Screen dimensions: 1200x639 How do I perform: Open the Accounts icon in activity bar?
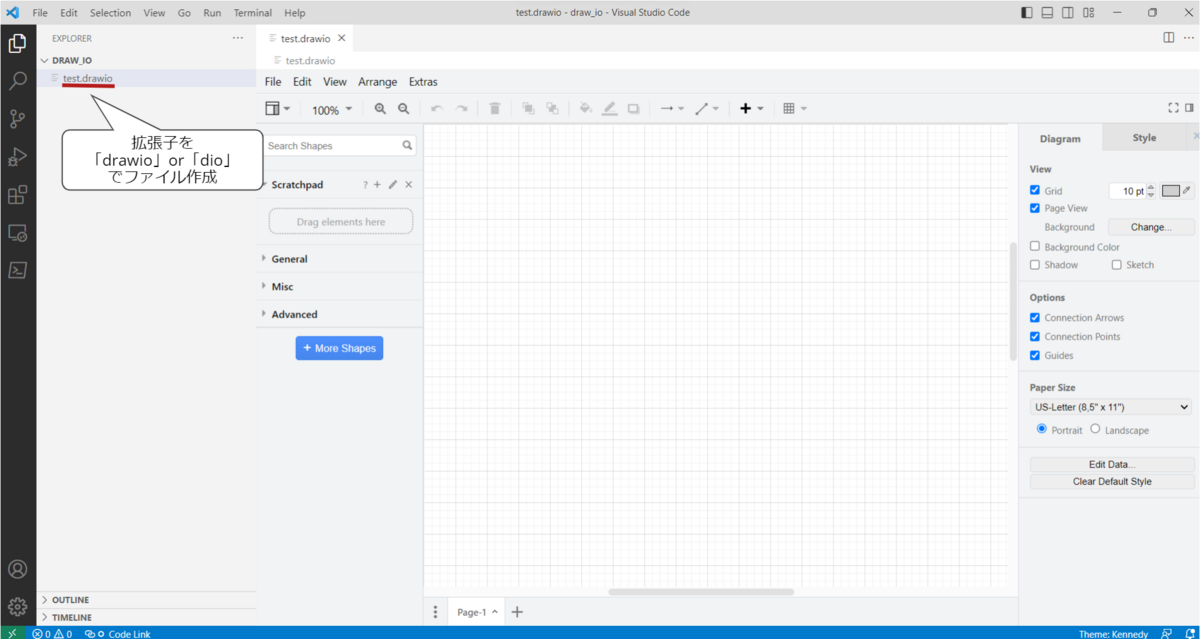click(x=17, y=569)
